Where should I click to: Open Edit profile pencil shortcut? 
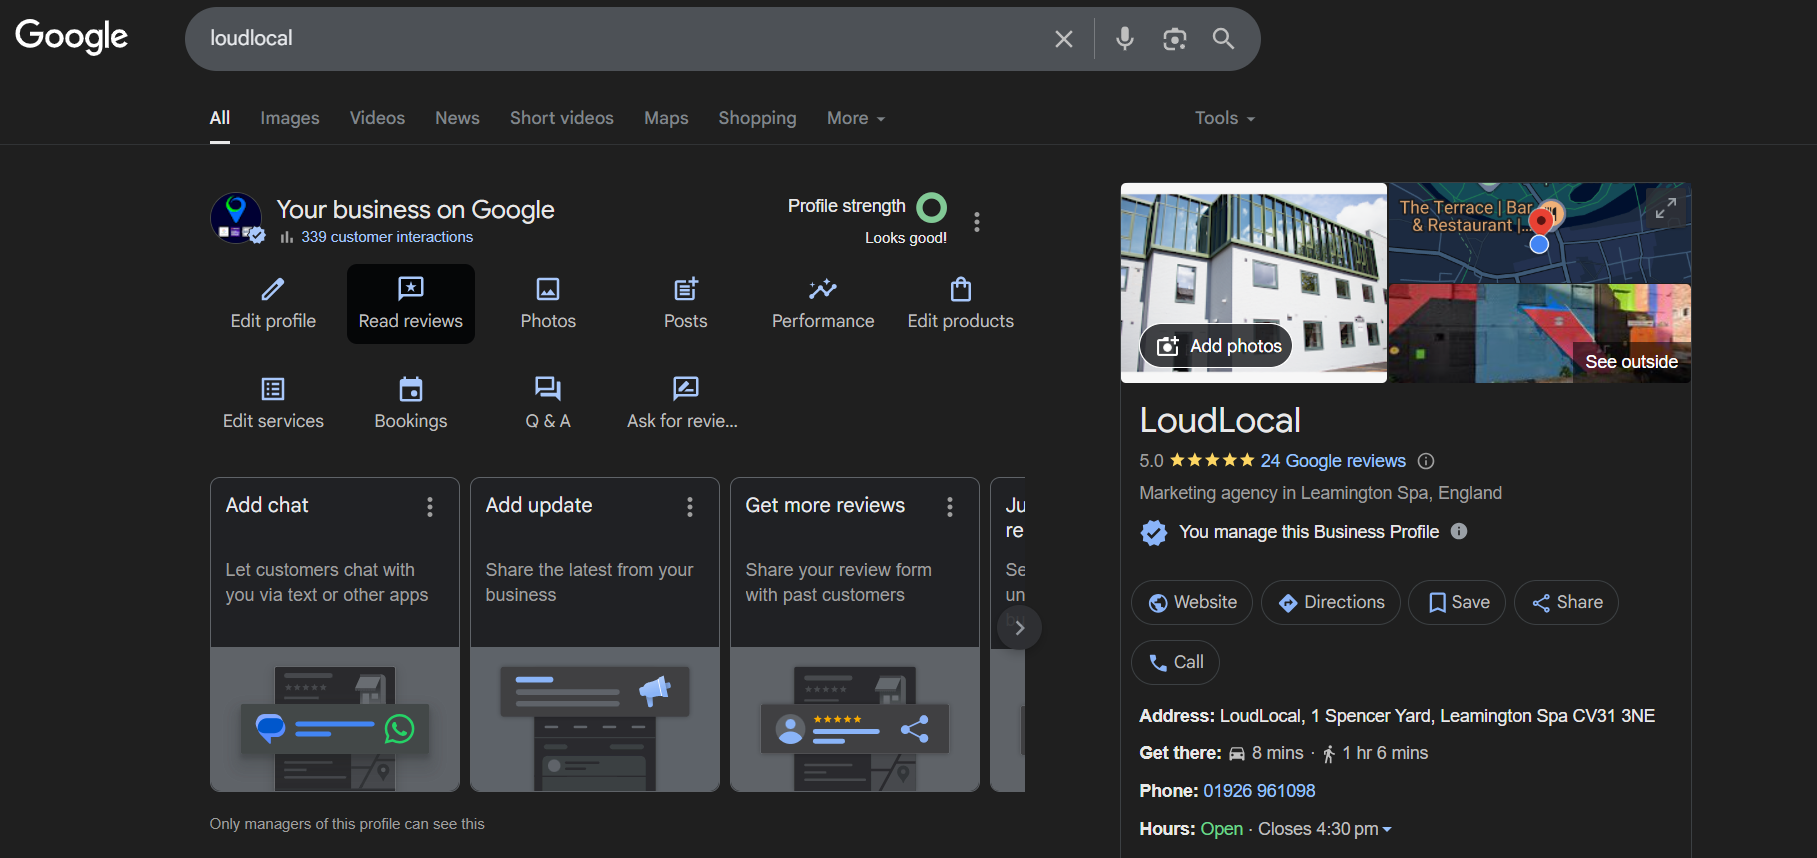(273, 304)
